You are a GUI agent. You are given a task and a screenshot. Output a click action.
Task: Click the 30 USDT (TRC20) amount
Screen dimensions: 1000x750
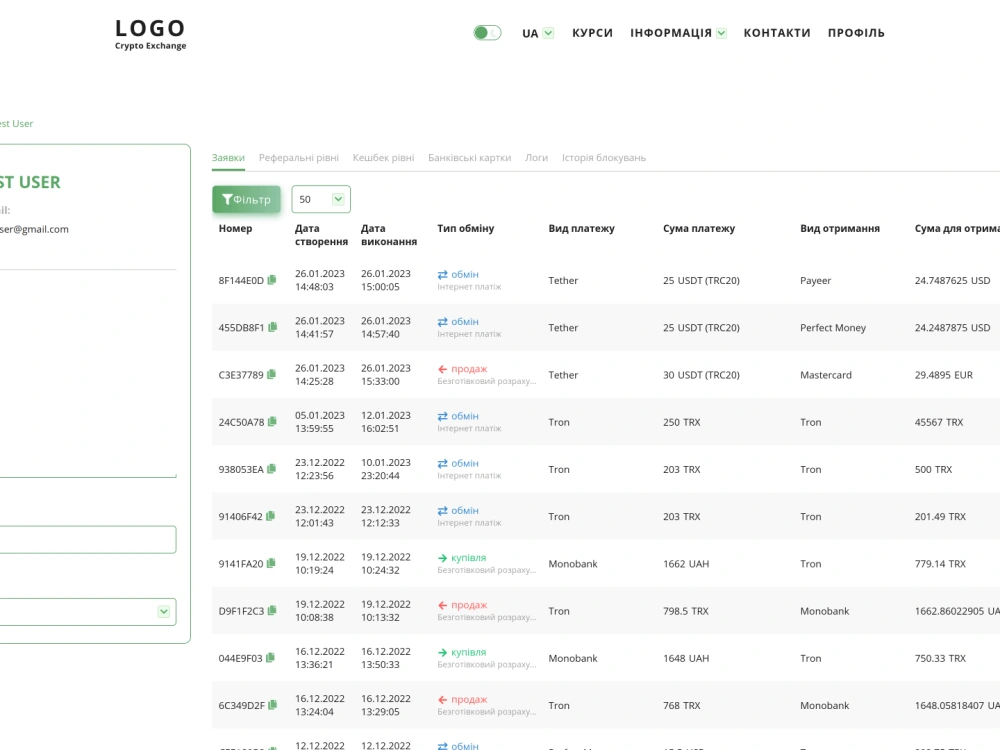pyautogui.click(x=702, y=375)
